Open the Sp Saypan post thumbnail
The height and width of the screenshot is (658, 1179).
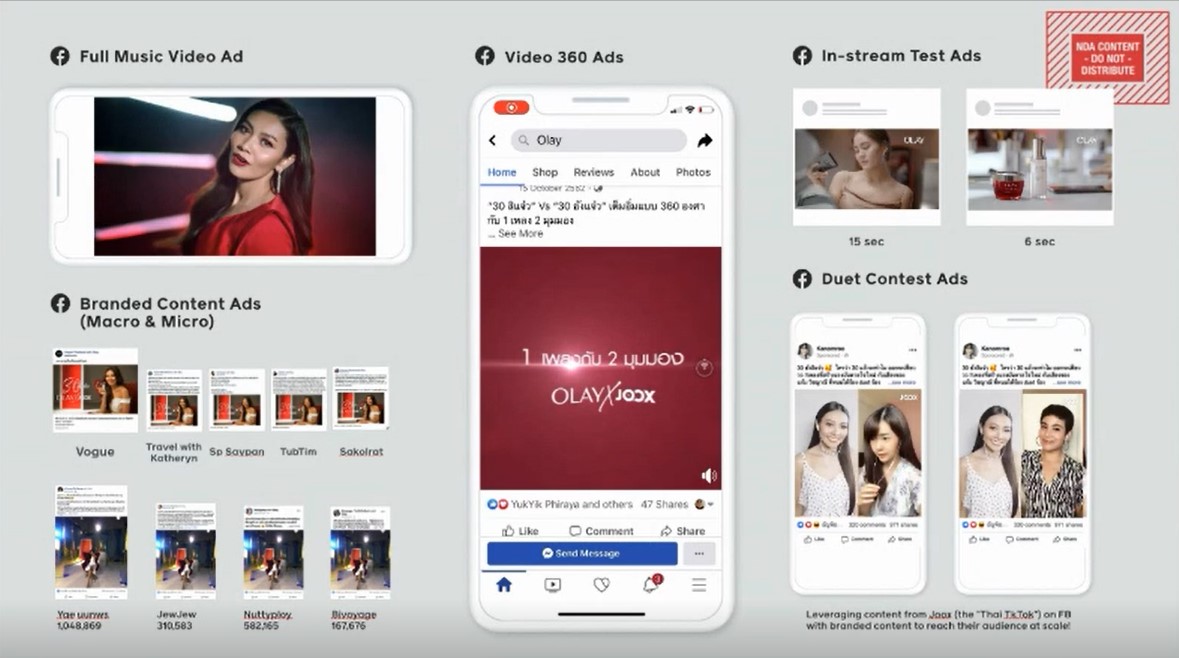pyautogui.click(x=237, y=399)
